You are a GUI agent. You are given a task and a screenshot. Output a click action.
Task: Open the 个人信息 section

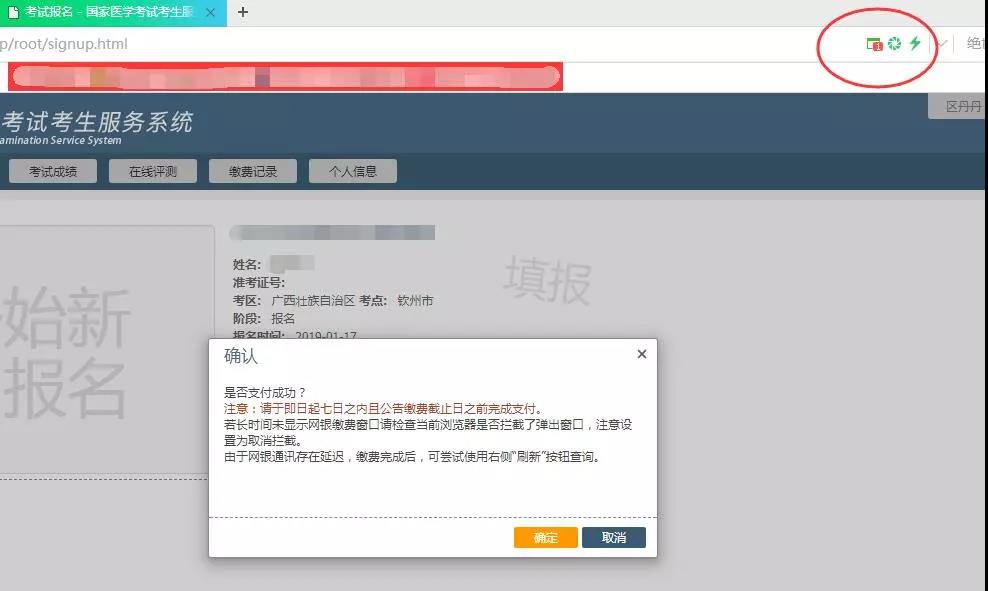point(353,171)
